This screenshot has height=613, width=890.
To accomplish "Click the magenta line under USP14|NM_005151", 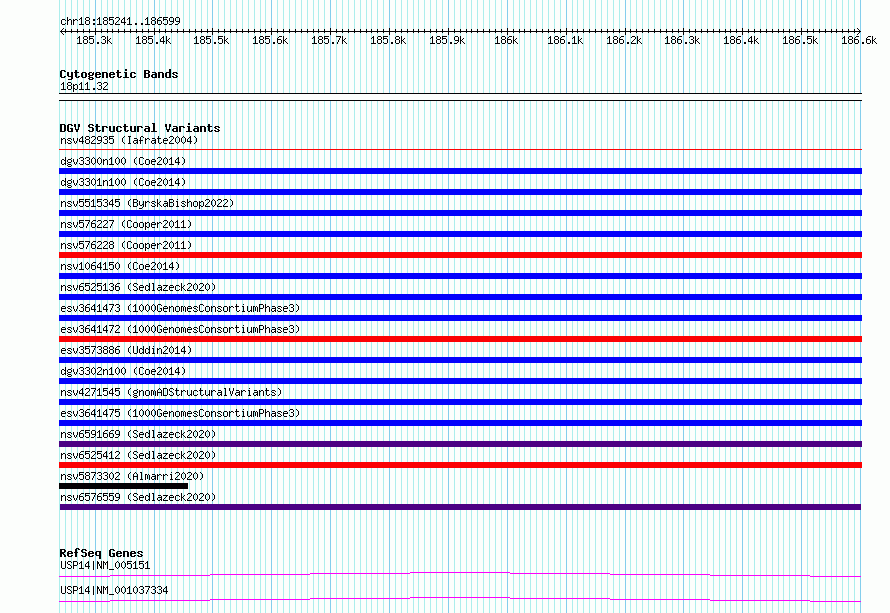I will [460, 574].
